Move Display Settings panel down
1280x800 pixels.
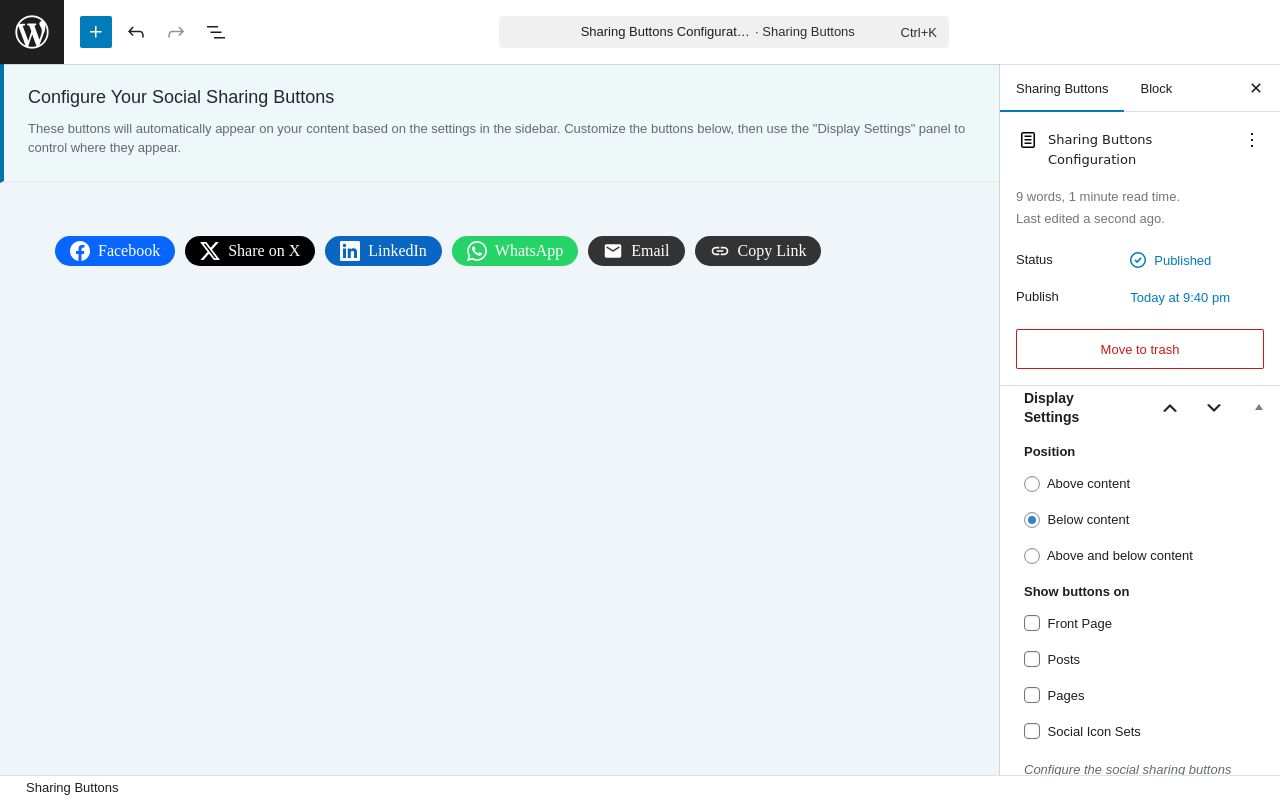coord(1214,408)
